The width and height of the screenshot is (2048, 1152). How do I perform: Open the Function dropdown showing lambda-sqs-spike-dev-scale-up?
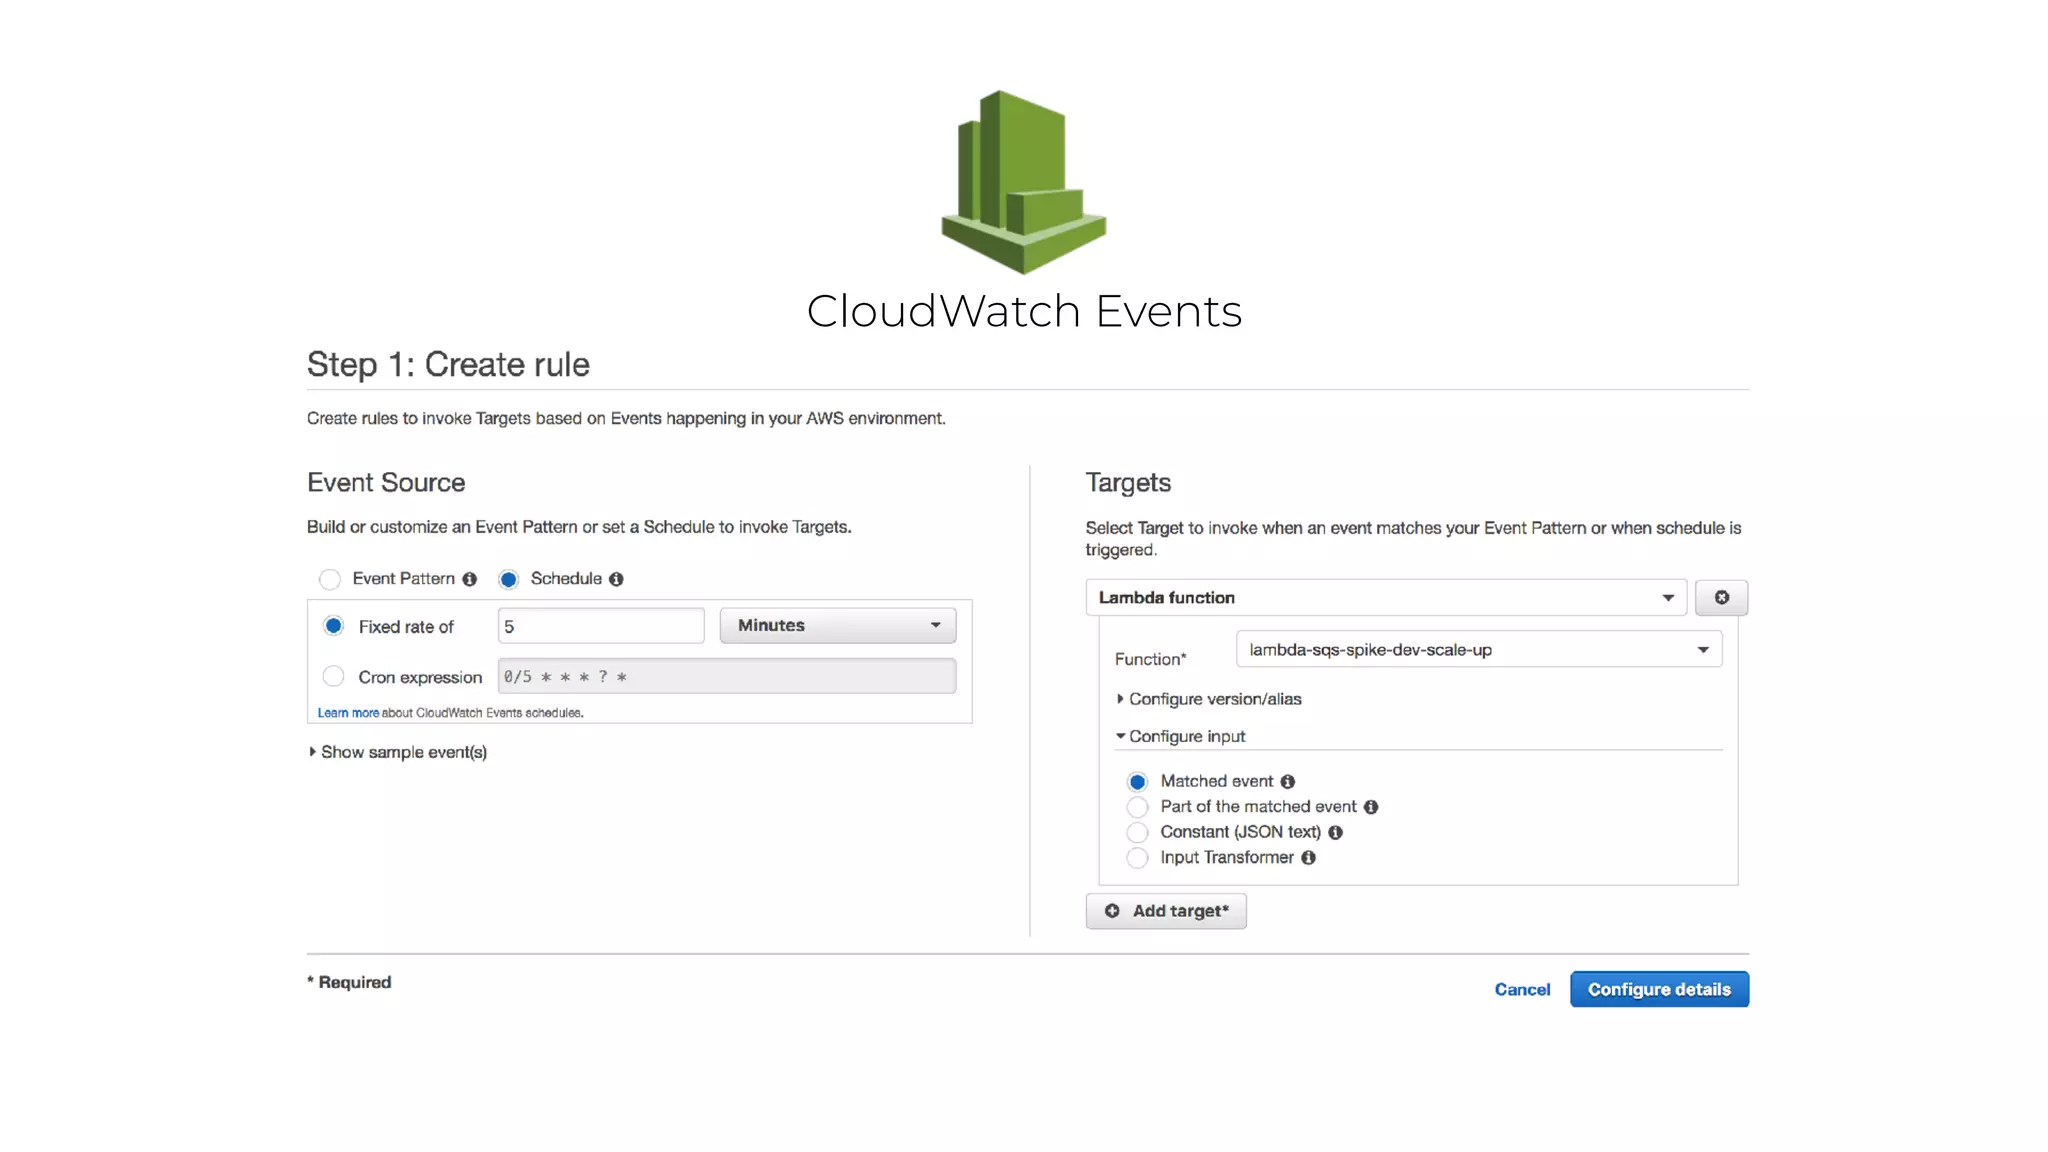click(1479, 649)
